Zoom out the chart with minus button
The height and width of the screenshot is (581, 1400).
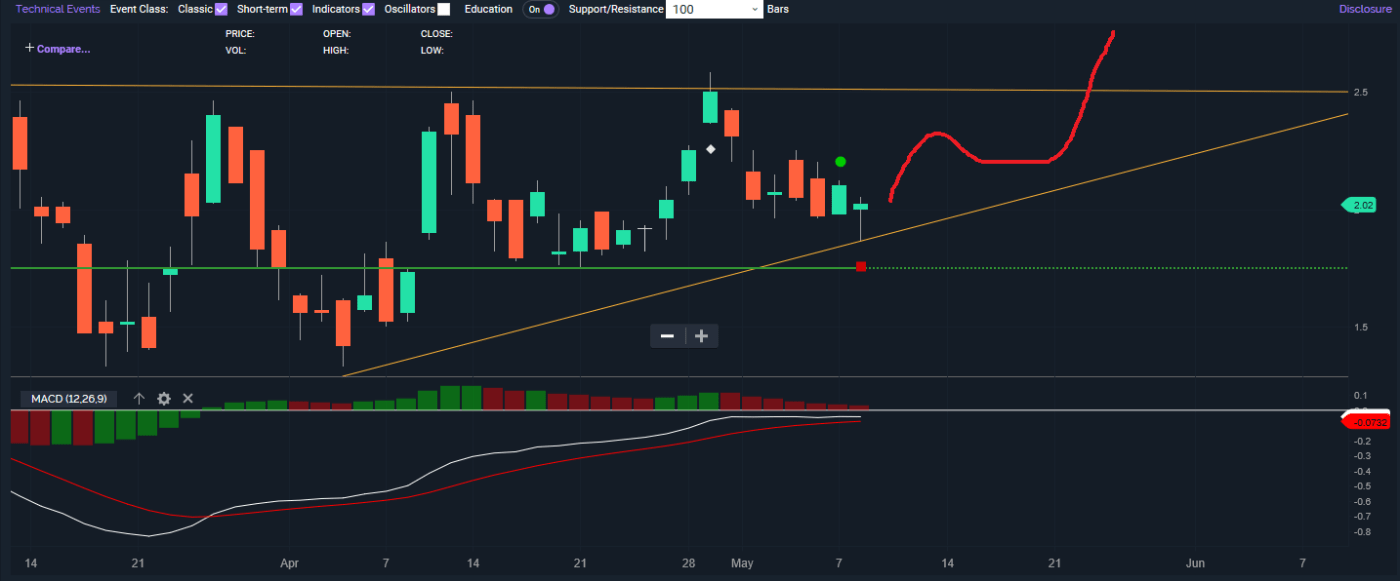[667, 336]
